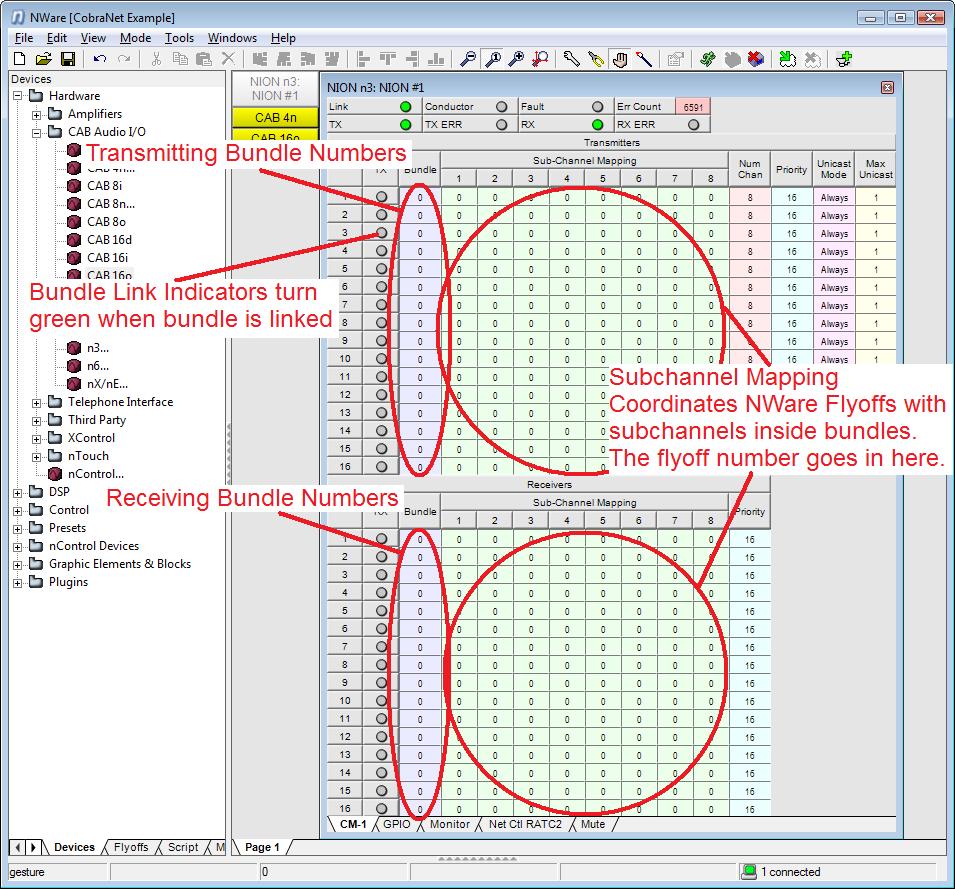955x889 pixels.
Task: Click the Link status green LED
Action: coord(406,107)
